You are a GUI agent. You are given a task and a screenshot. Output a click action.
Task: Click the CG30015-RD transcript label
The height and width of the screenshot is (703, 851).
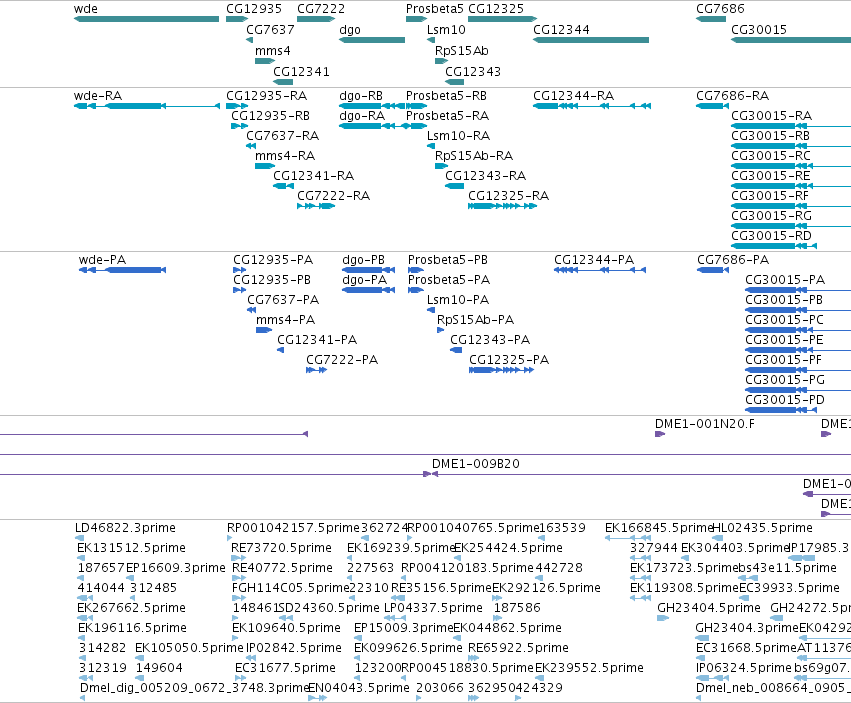771,236
